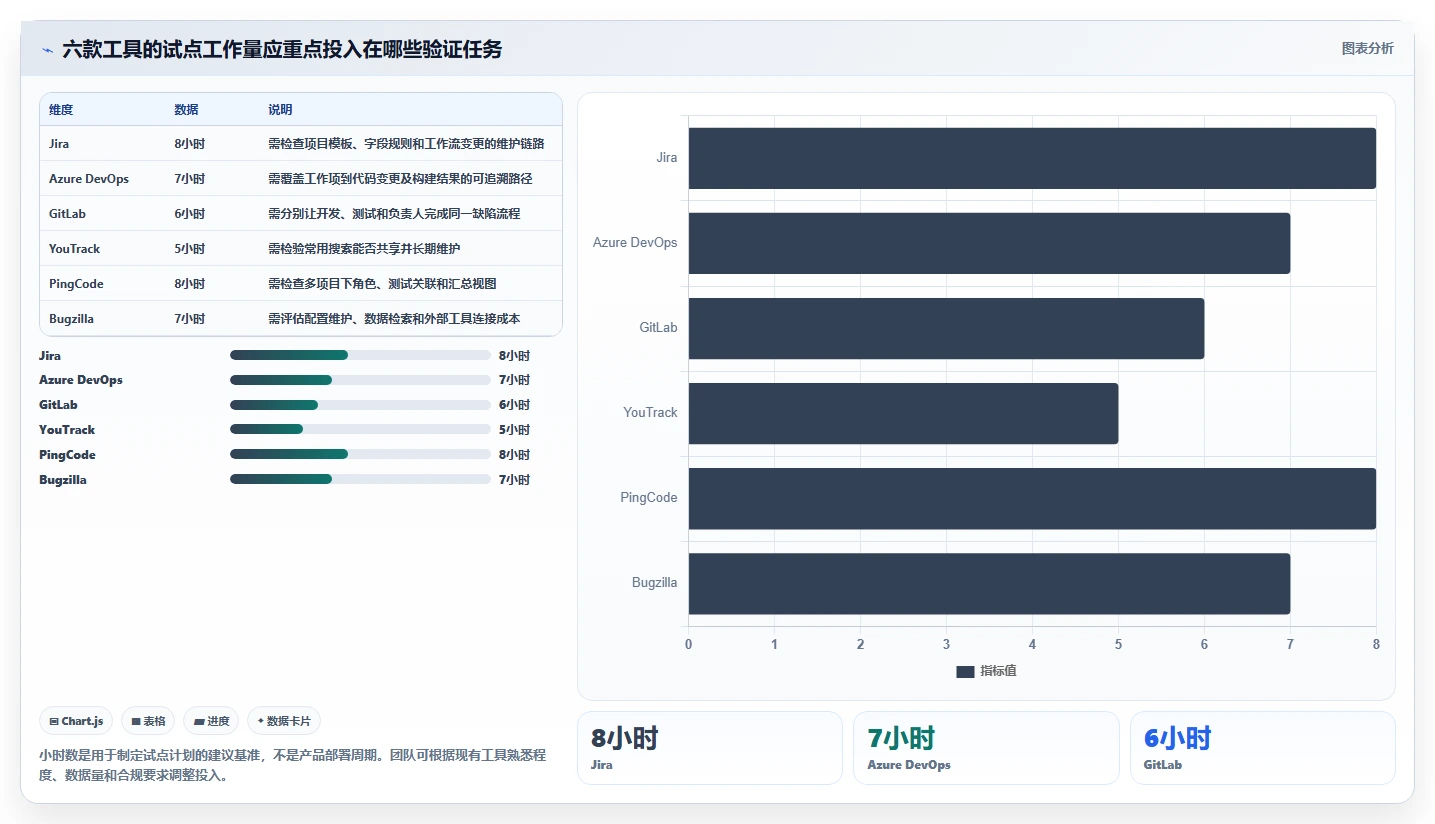Screen dimensions: 1435x824
Task: Click the 8 tick on the chart x-axis
Action: (x=1376, y=644)
